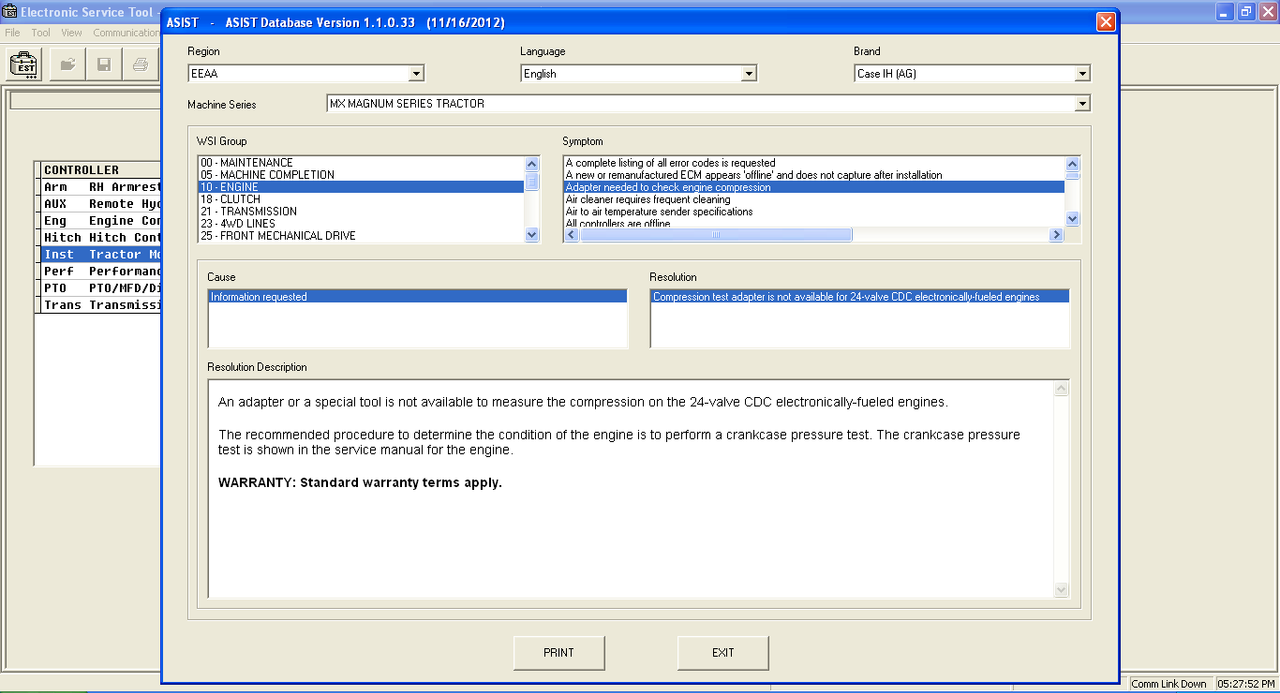Select the AUX Remote controller row
Screen dimensions: 1280x693
(101, 204)
